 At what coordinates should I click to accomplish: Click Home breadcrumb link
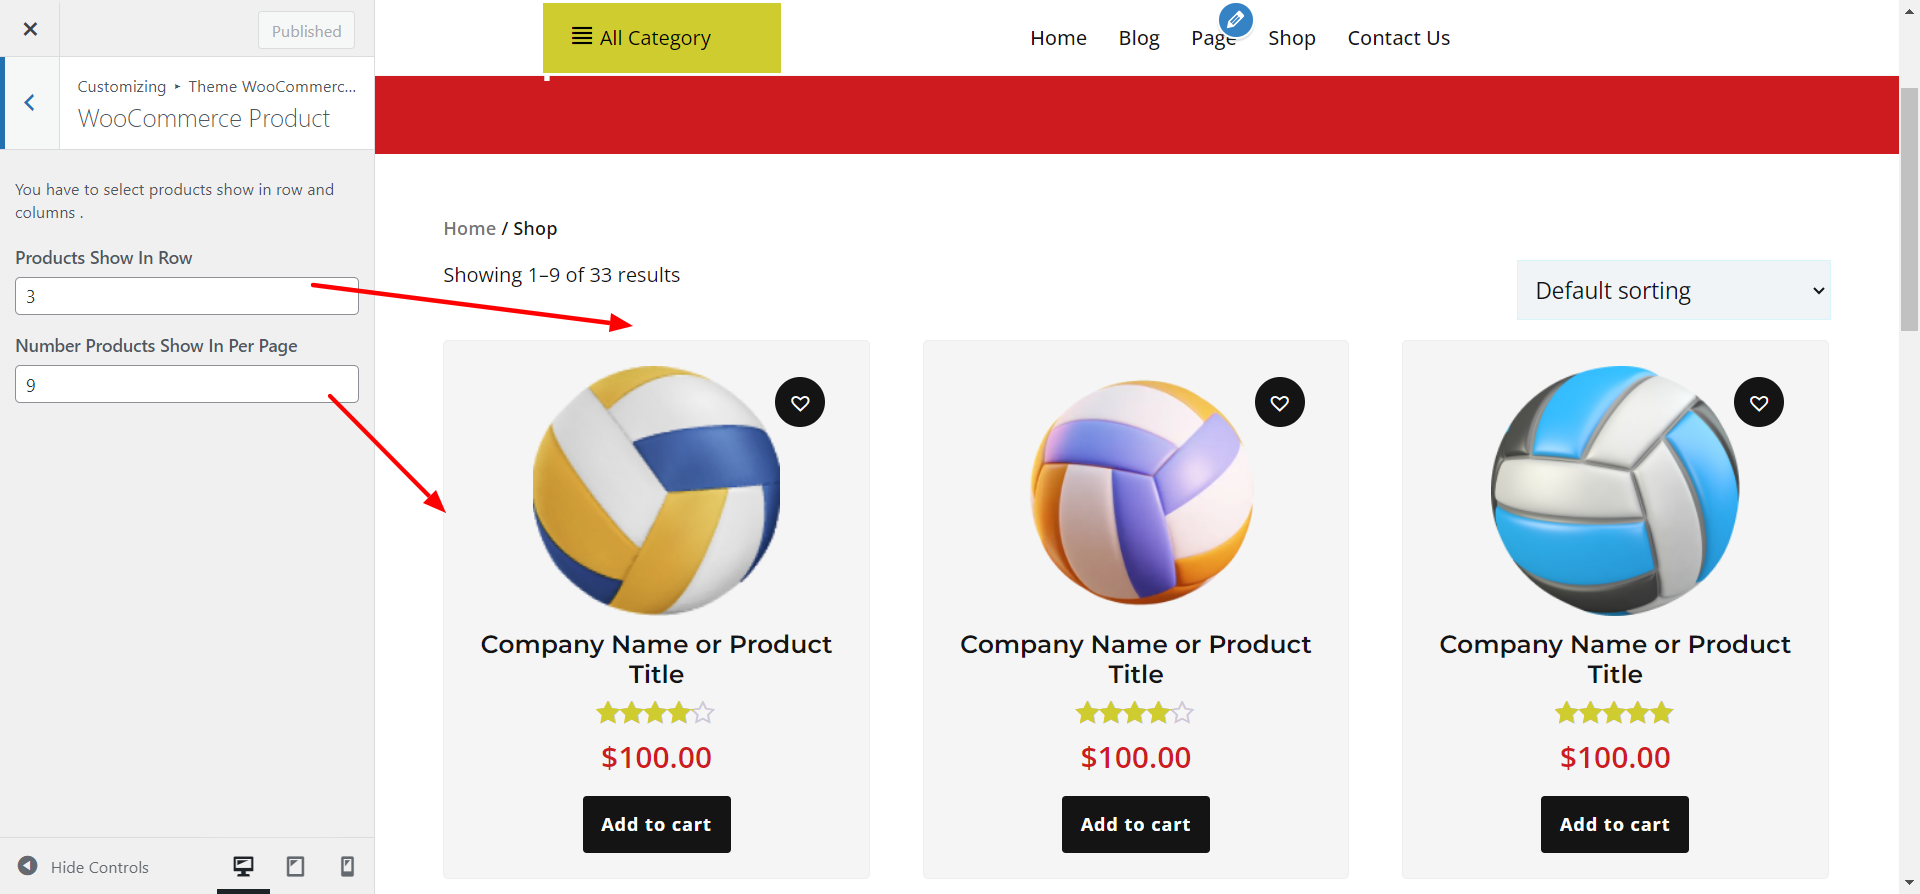pos(469,229)
